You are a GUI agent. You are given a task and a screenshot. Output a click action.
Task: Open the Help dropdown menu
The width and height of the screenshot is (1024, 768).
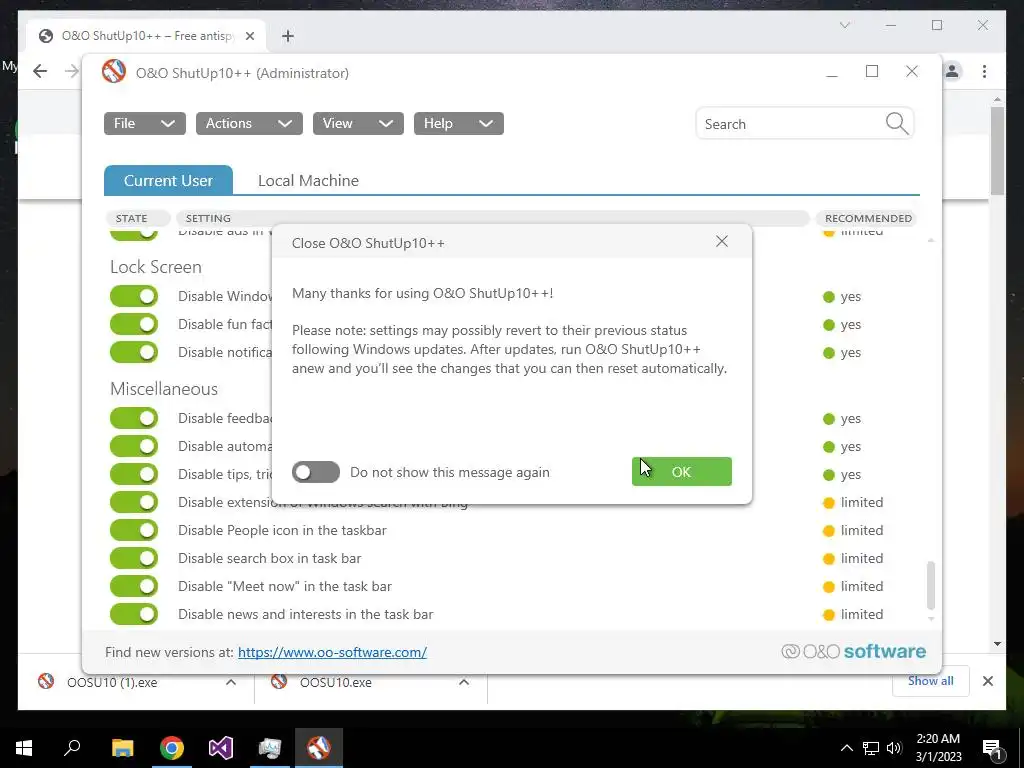click(x=458, y=123)
